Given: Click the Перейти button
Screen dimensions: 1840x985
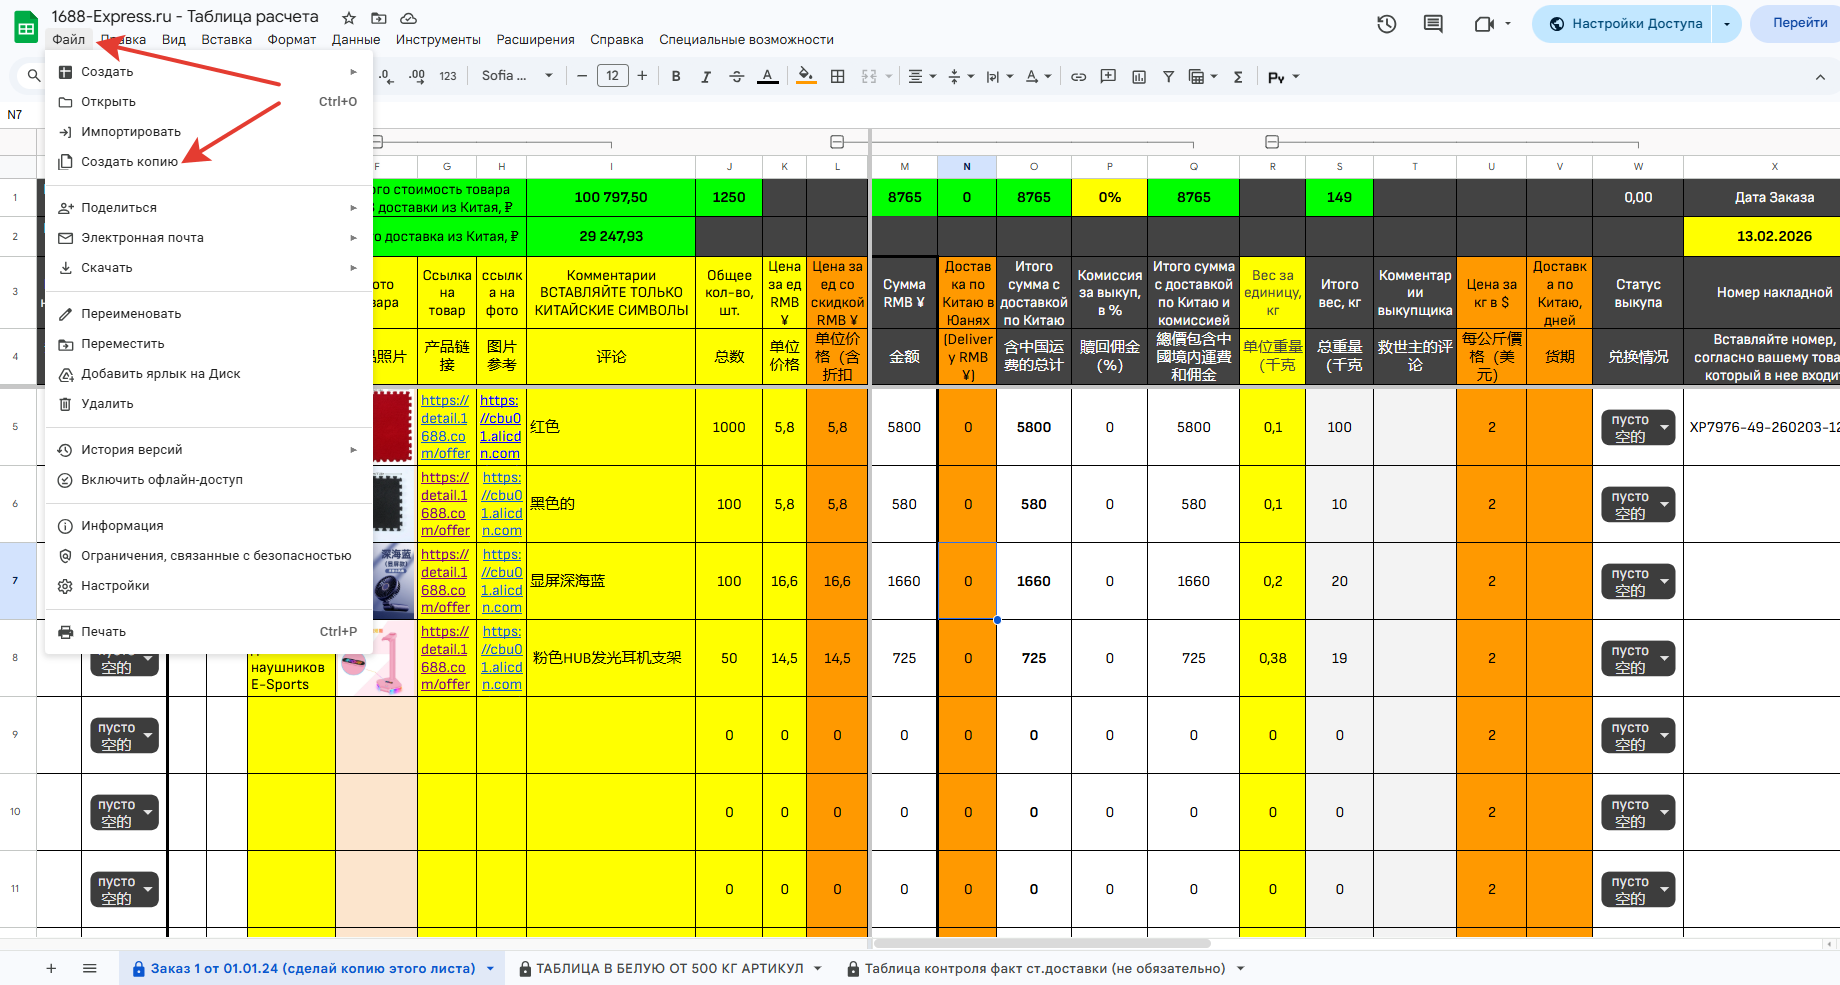Looking at the screenshot, I should coord(1799,24).
